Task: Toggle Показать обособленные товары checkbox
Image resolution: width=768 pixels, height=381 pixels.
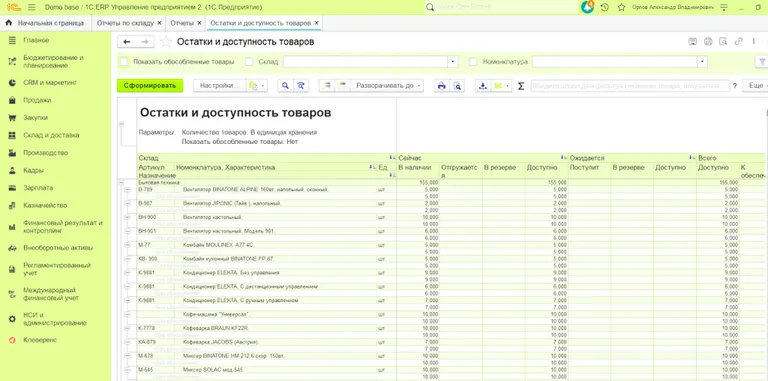Action: coord(124,62)
